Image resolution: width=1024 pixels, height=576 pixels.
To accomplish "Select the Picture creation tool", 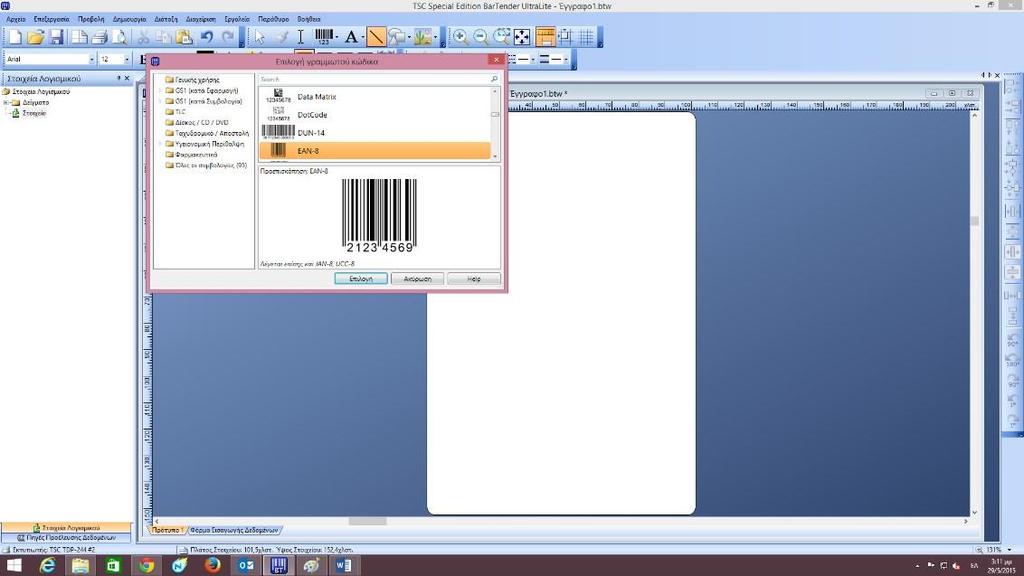I will [x=423, y=37].
